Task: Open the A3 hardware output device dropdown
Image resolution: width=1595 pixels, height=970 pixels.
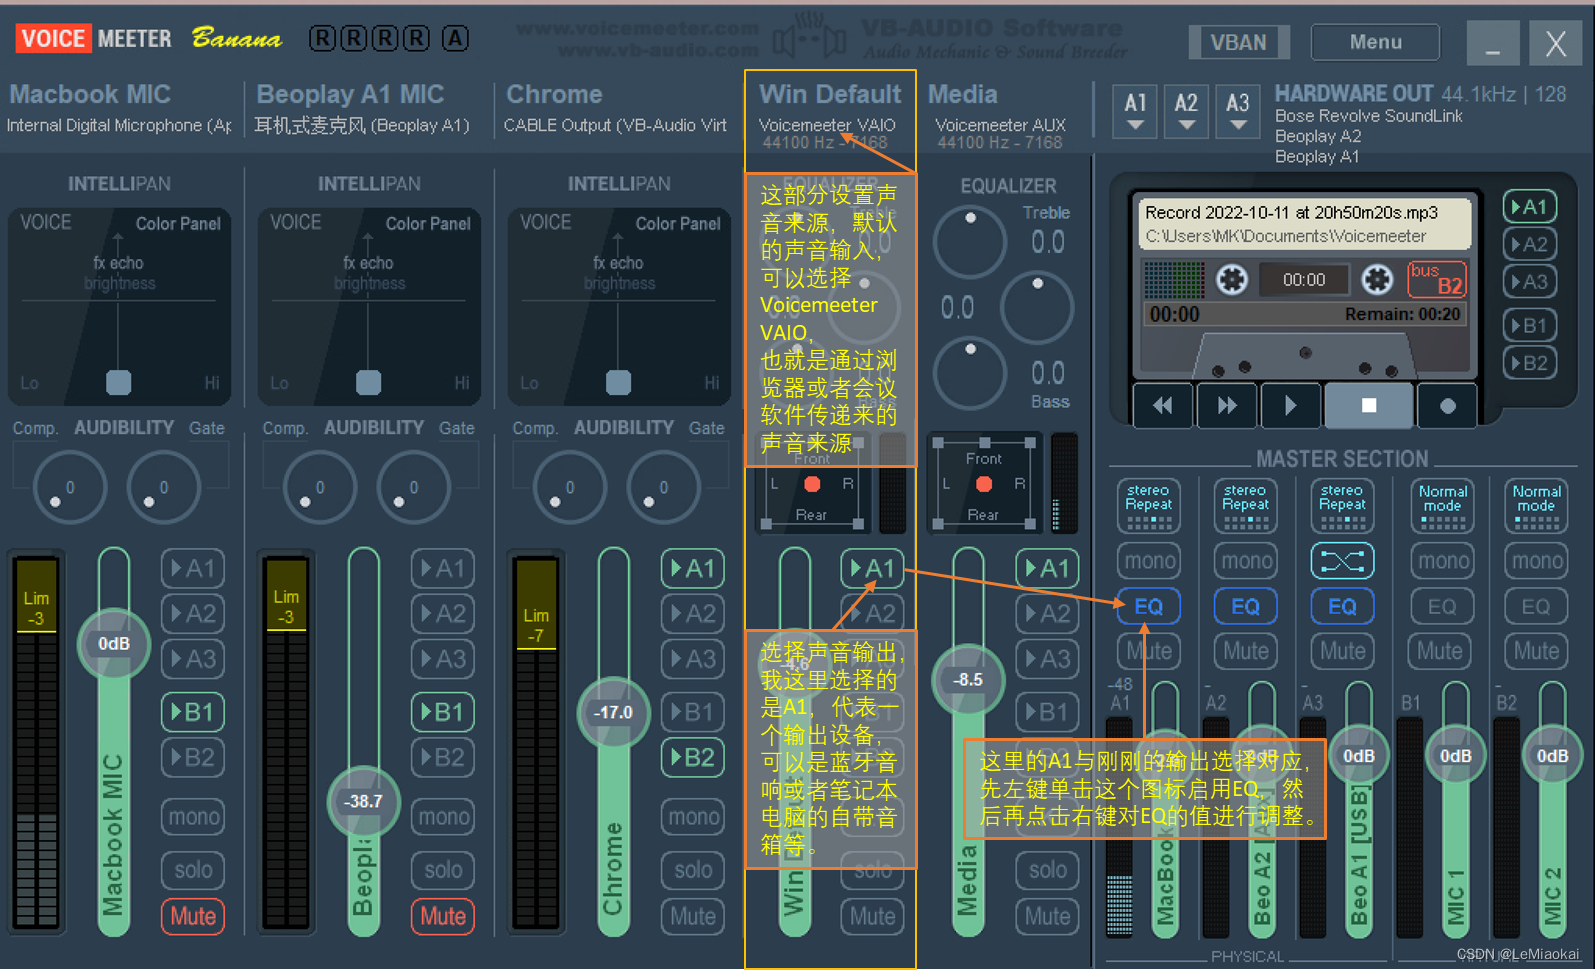Action: (1238, 111)
